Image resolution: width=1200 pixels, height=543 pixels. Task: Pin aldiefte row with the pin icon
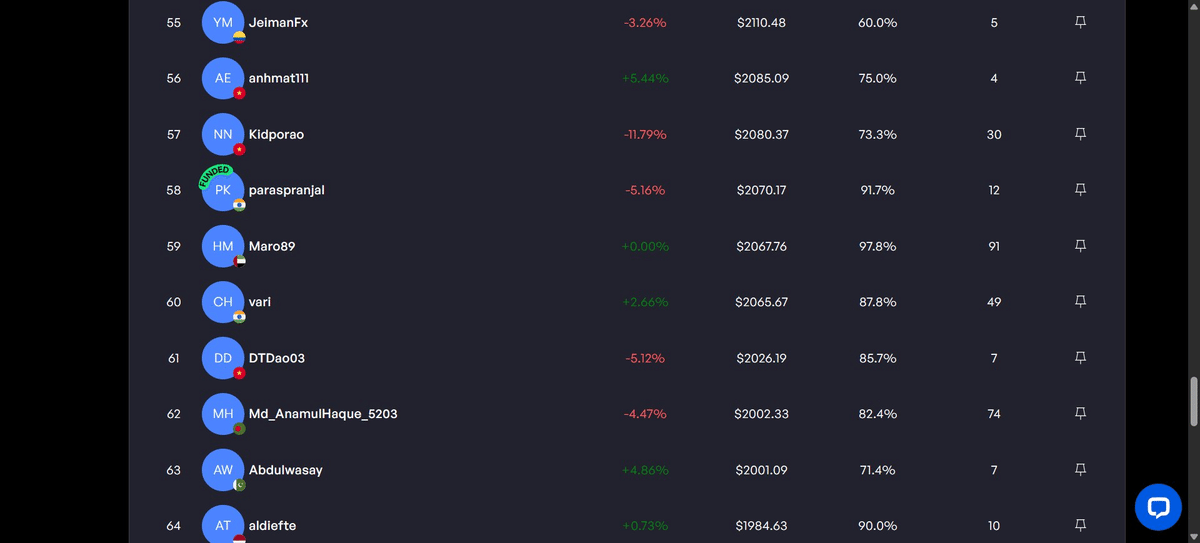click(x=1080, y=525)
